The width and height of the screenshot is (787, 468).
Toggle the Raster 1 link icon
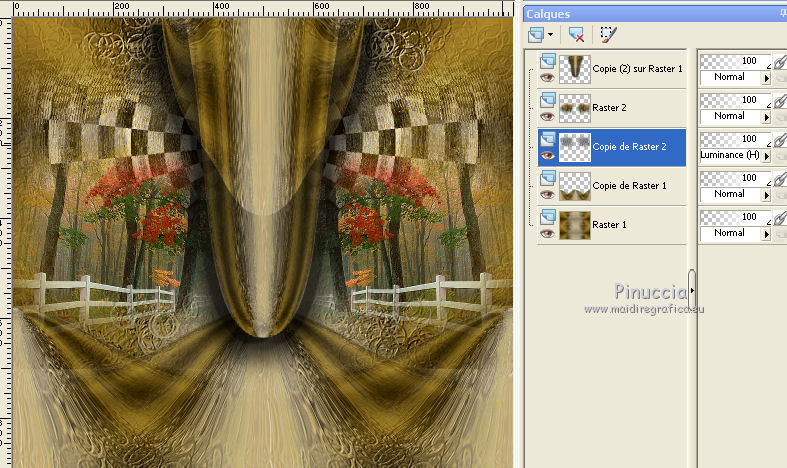[779, 218]
